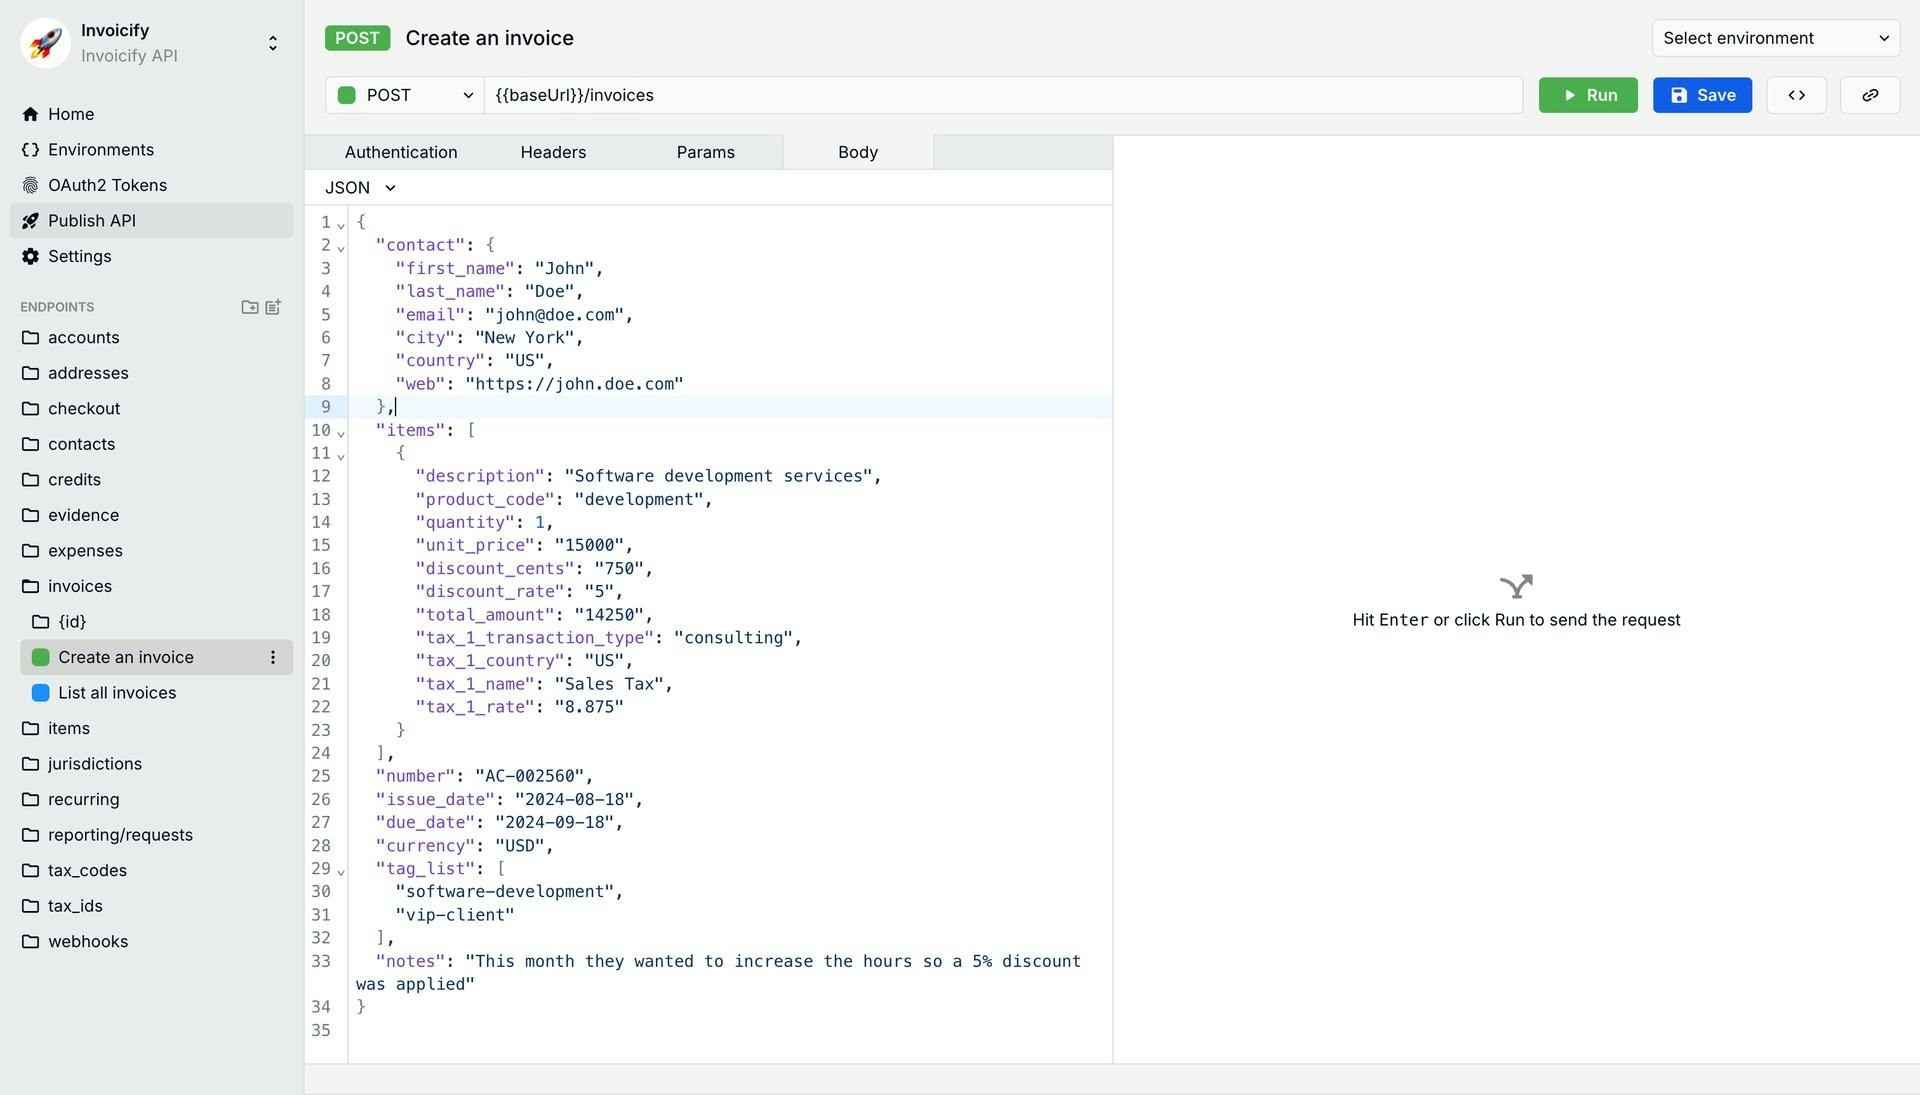The image size is (1920, 1095).
Task: Click the "first_name" key in the editor
Action: (x=455, y=268)
